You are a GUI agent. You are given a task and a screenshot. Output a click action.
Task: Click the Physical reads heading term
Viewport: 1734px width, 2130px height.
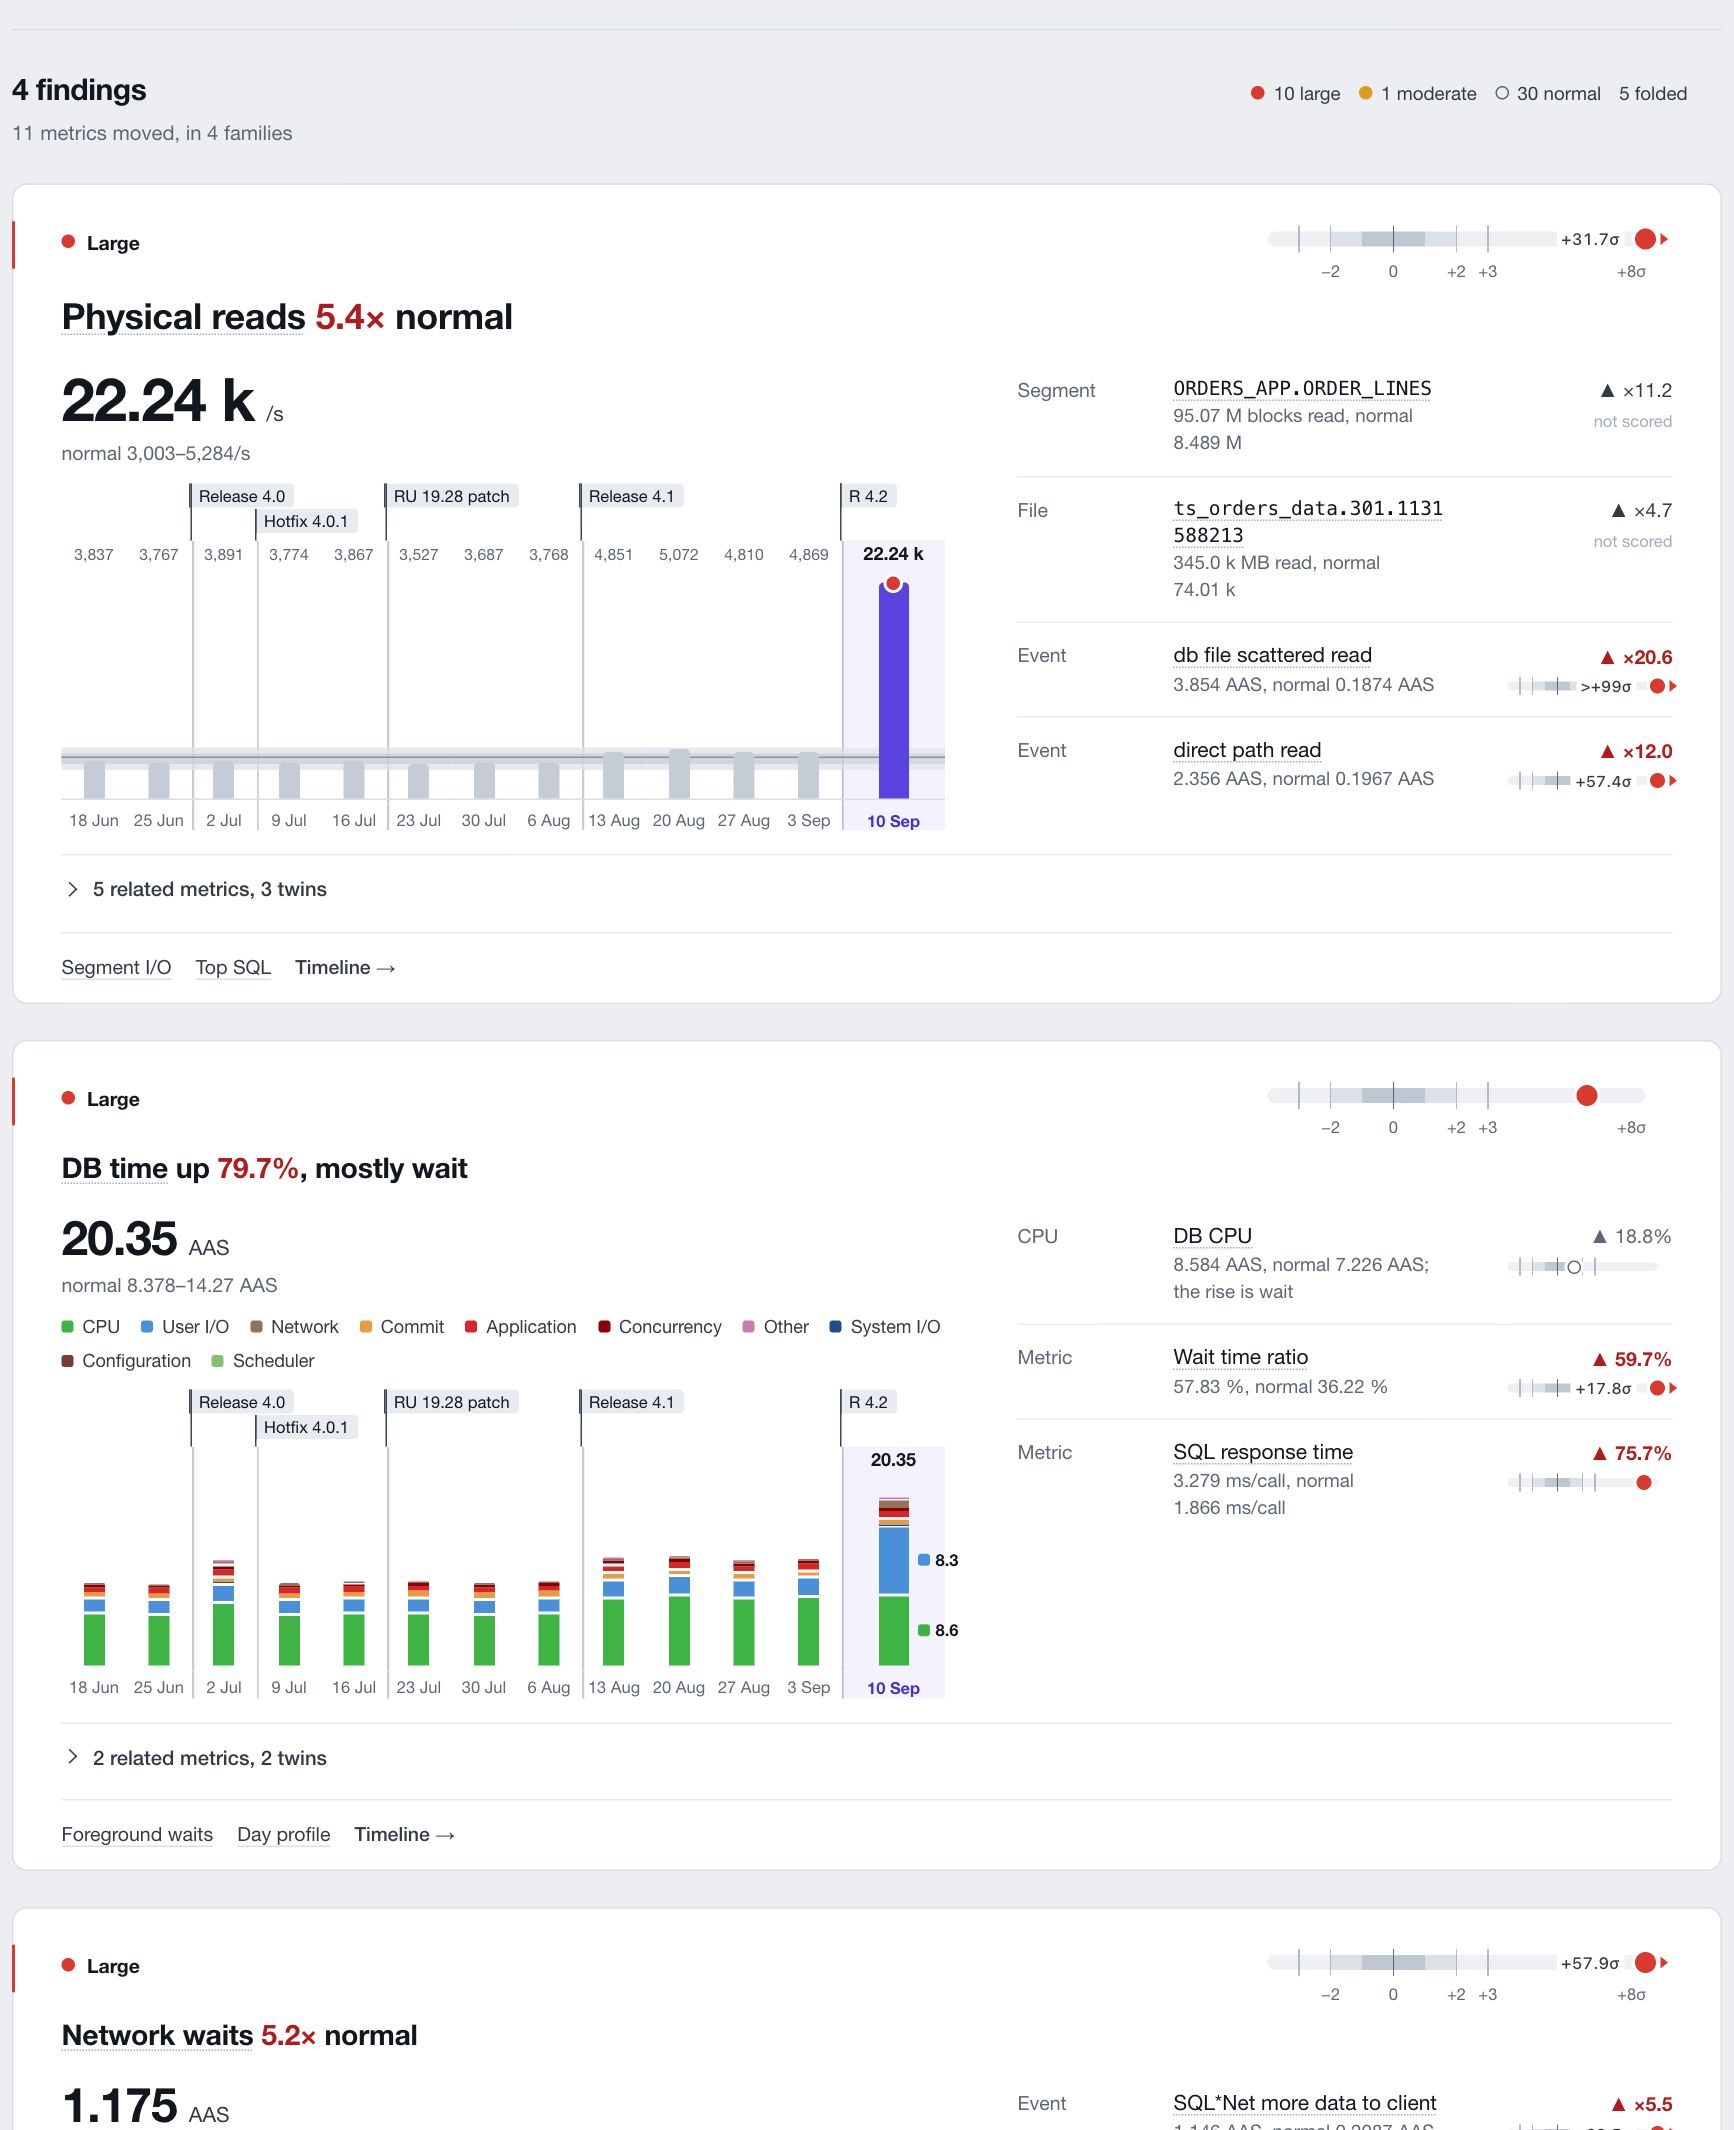coord(183,317)
